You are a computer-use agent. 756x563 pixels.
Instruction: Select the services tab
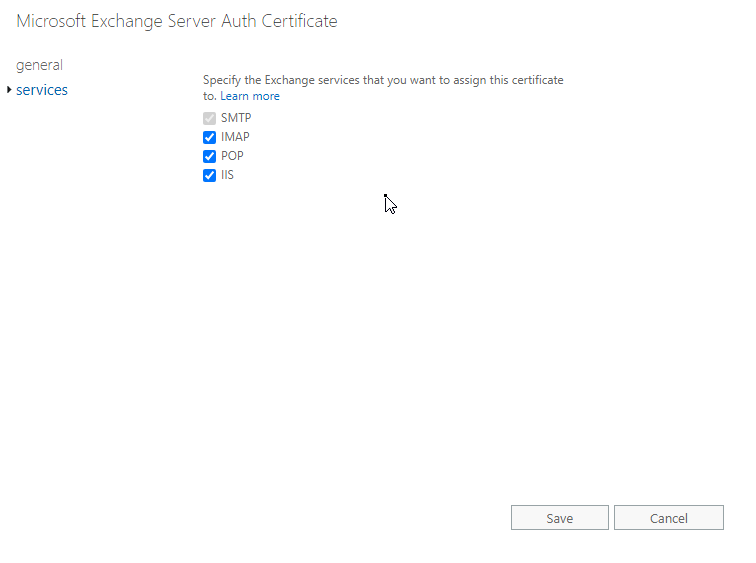click(x=41, y=90)
